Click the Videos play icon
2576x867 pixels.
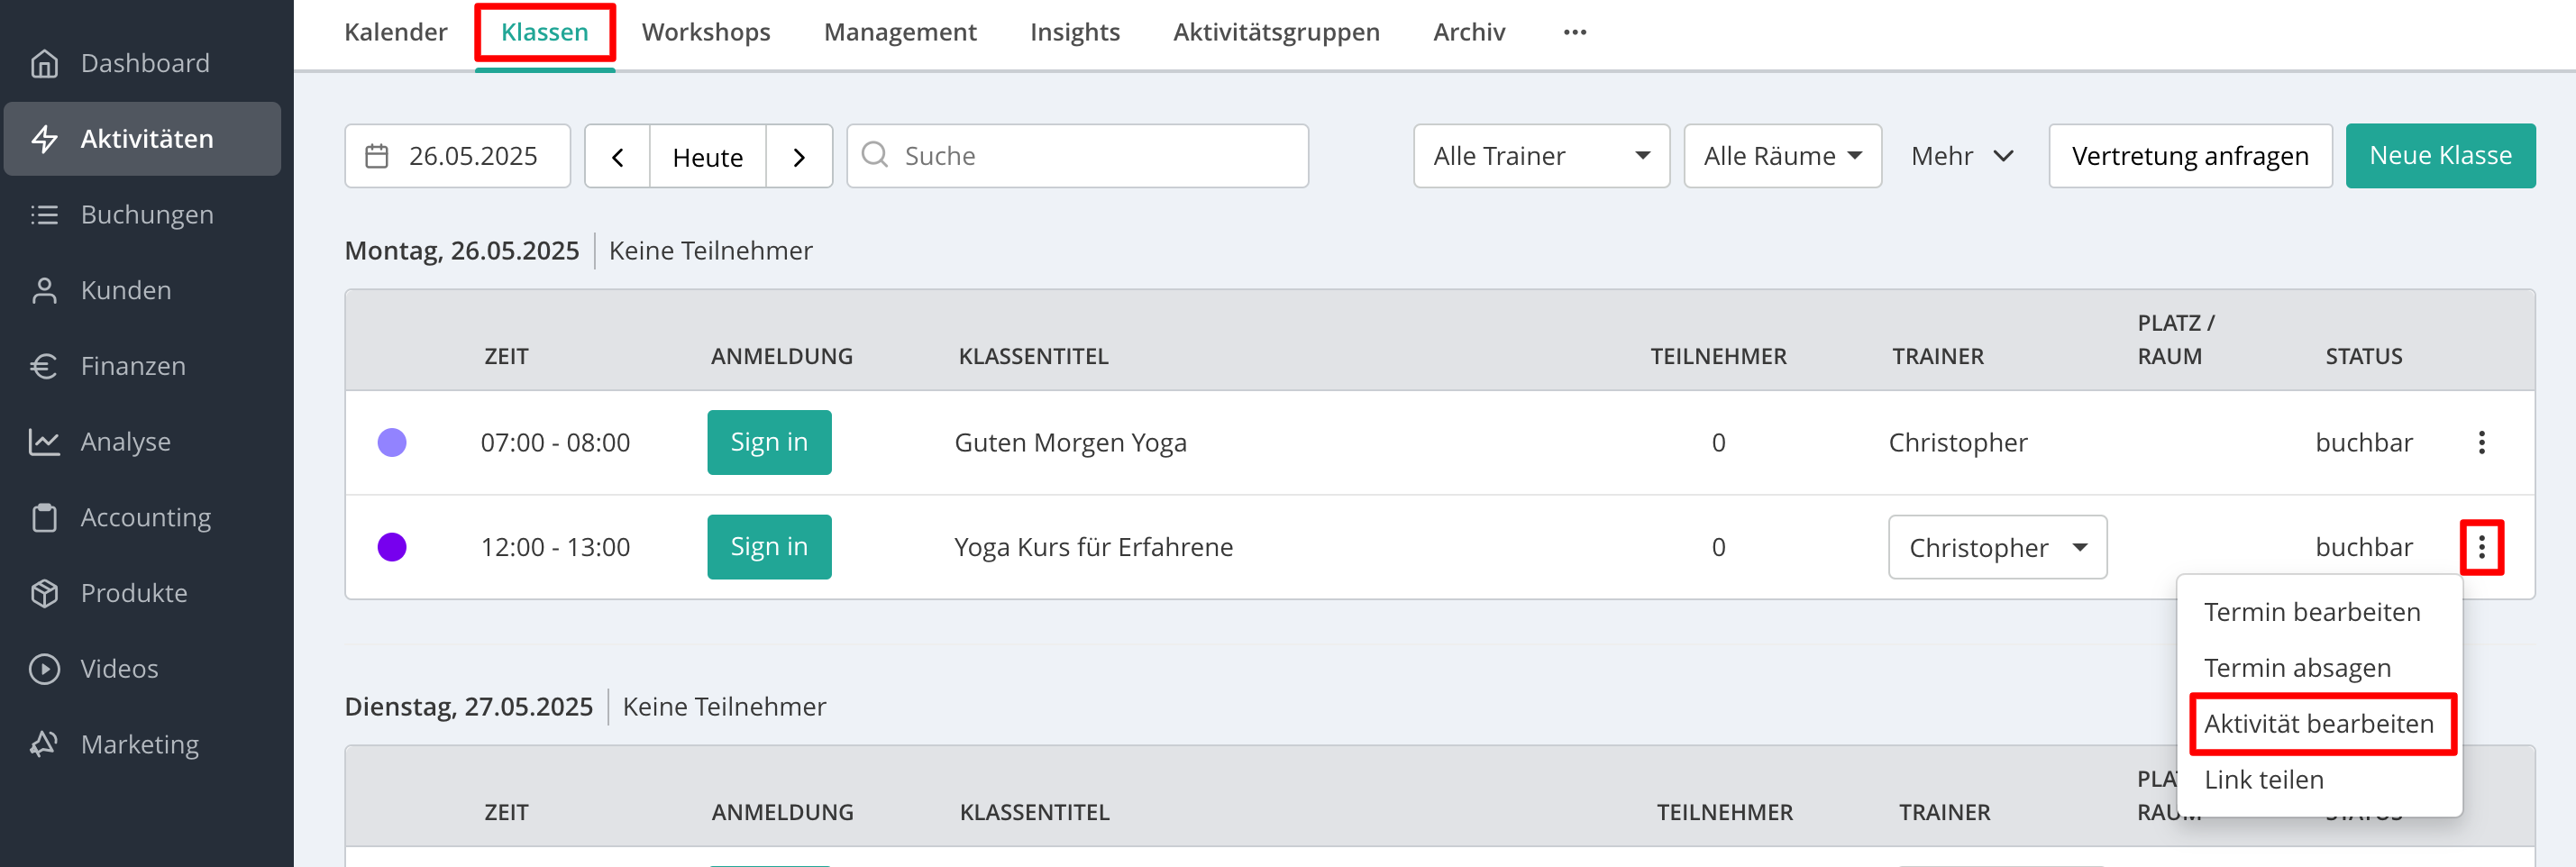[x=44, y=669]
